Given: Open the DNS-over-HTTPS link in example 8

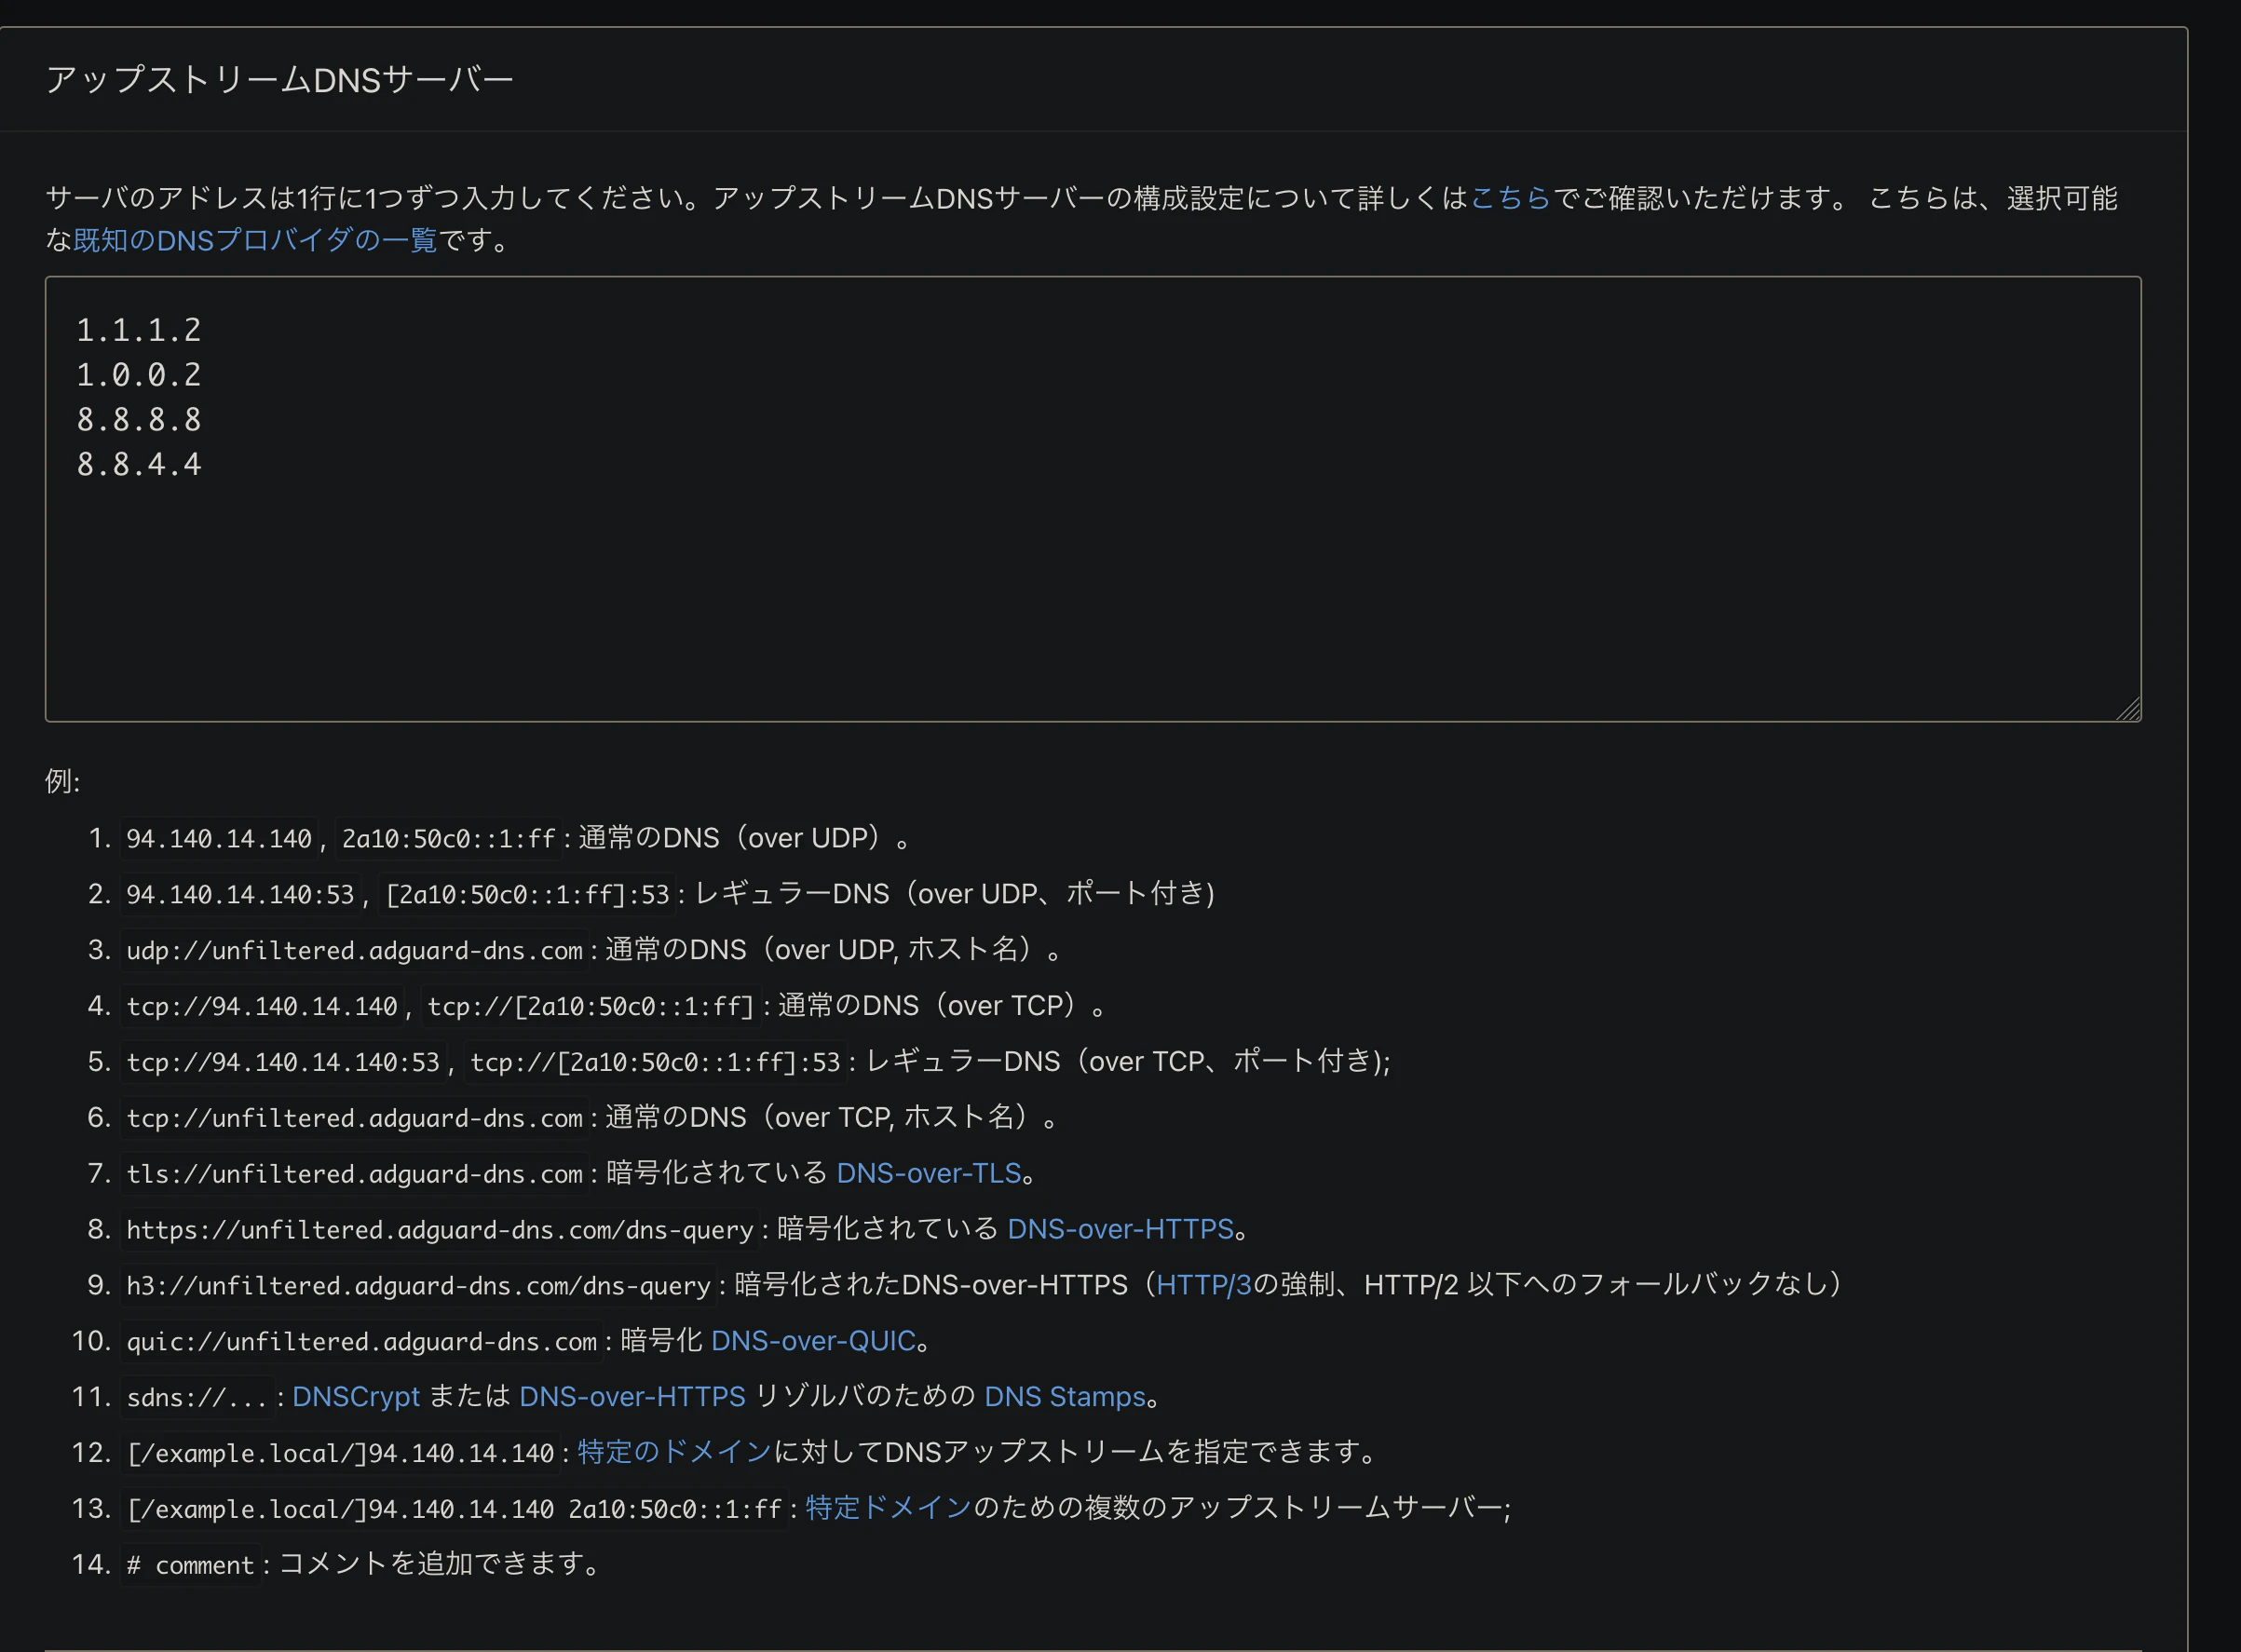Looking at the screenshot, I should pos(1120,1229).
